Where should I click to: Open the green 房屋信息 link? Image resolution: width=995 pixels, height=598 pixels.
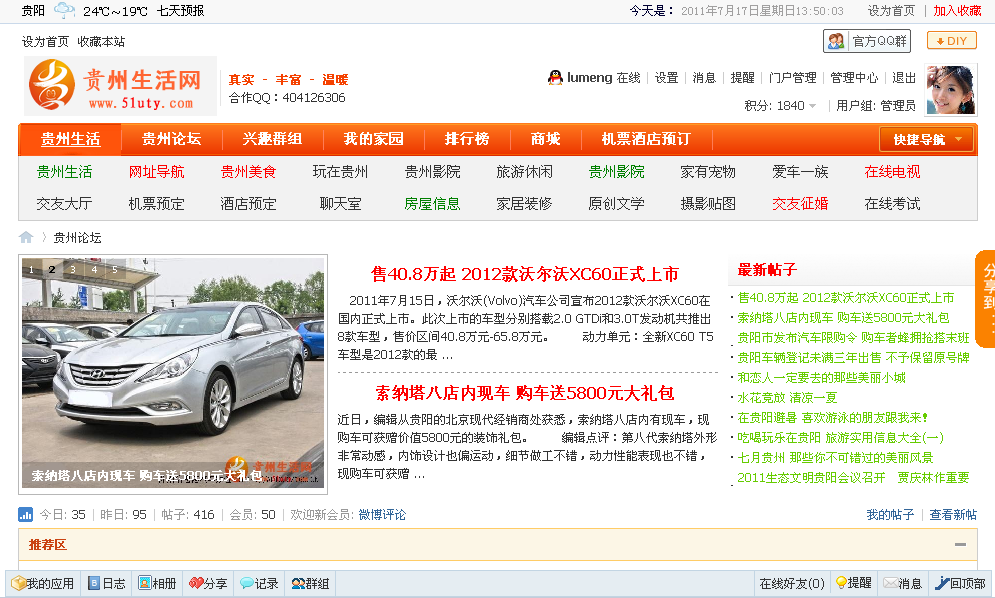coord(432,204)
